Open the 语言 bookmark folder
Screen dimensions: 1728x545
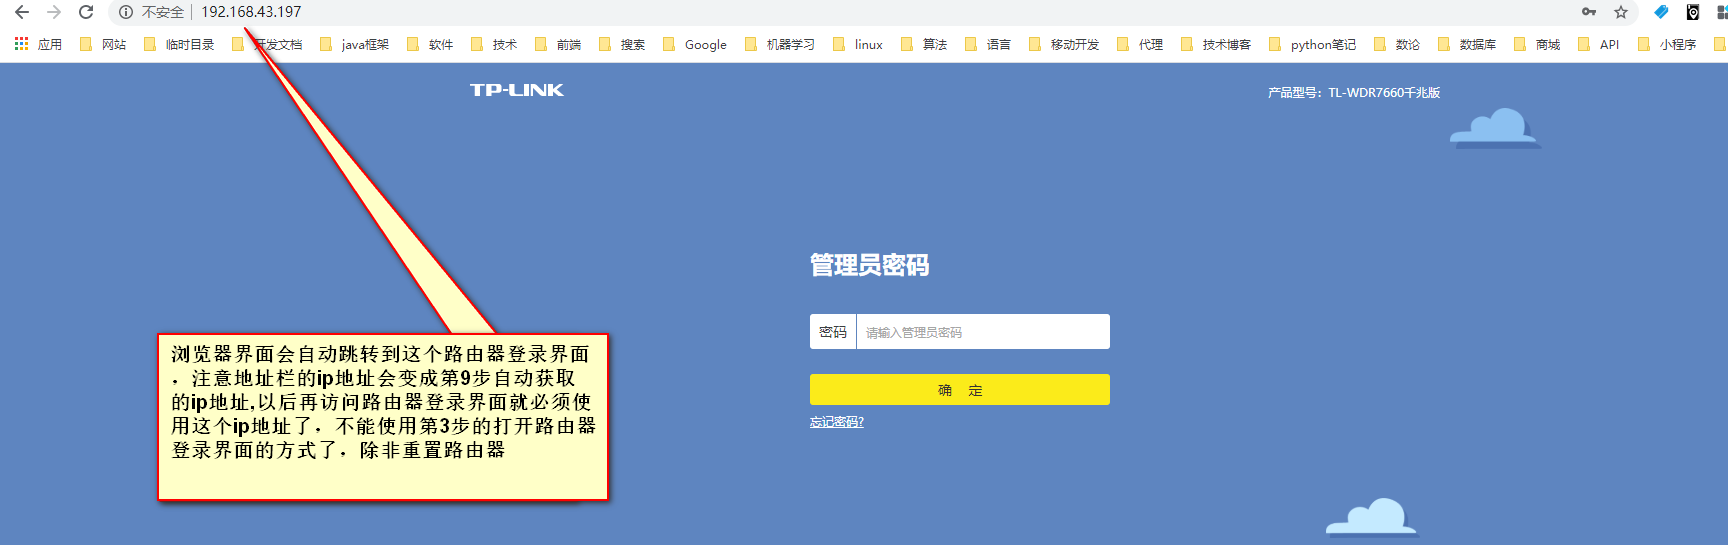988,44
